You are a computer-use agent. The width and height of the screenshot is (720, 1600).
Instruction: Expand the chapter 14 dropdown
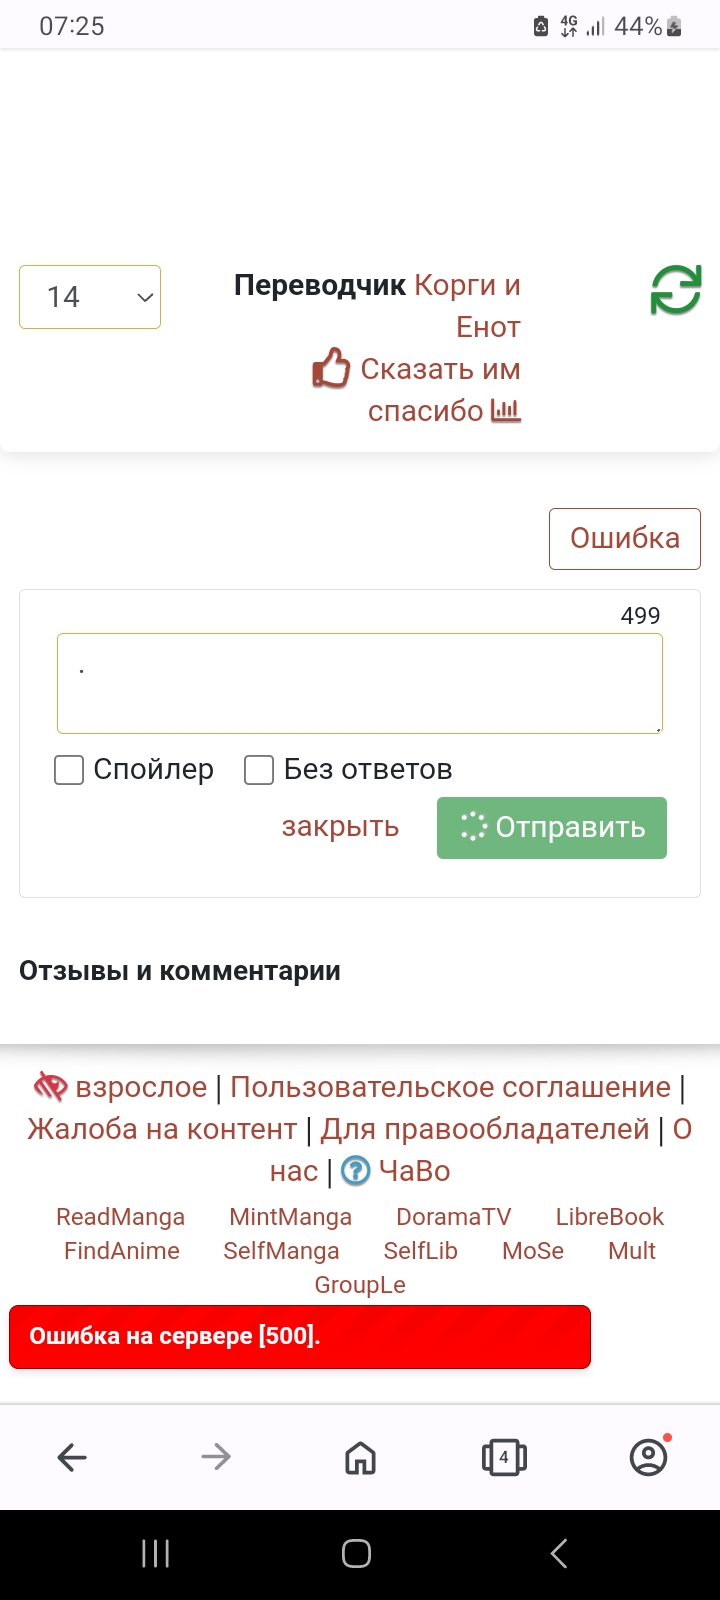point(90,297)
